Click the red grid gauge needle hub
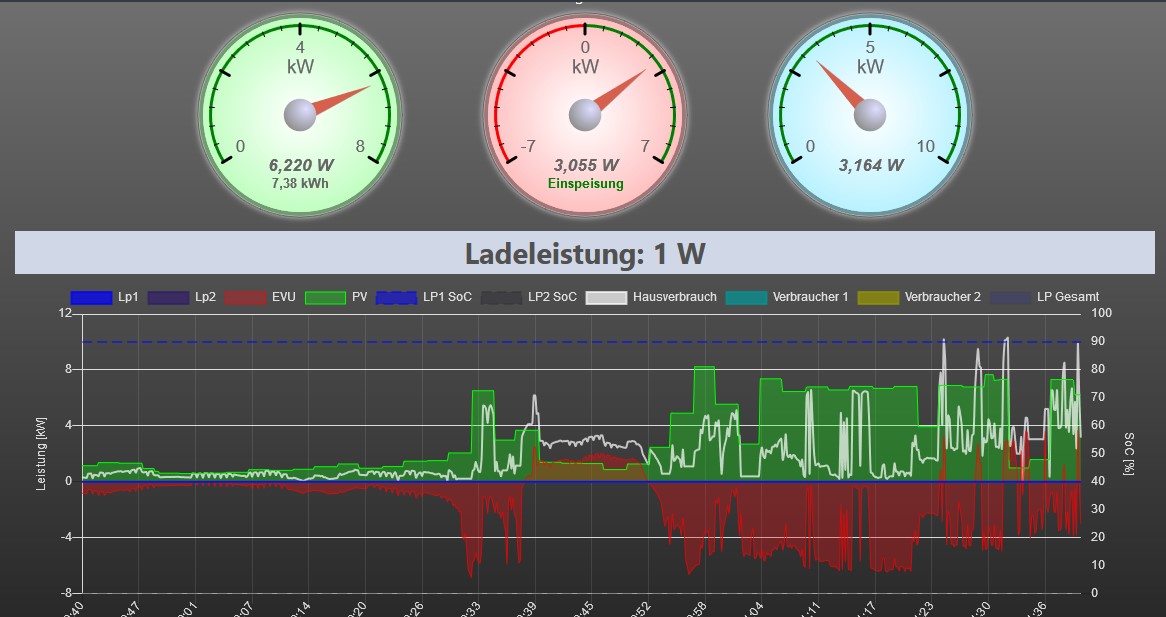Screen dimensions: 1166x617 tap(584, 115)
